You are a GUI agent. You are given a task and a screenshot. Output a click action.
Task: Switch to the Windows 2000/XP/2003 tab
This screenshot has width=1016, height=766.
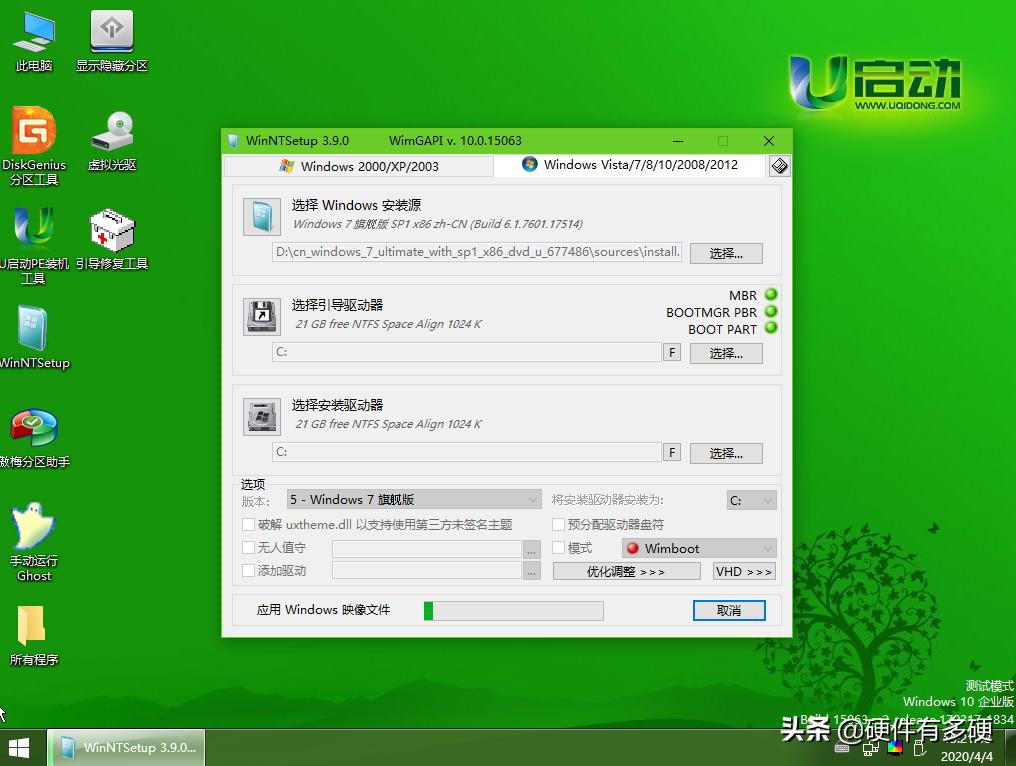coord(370,165)
